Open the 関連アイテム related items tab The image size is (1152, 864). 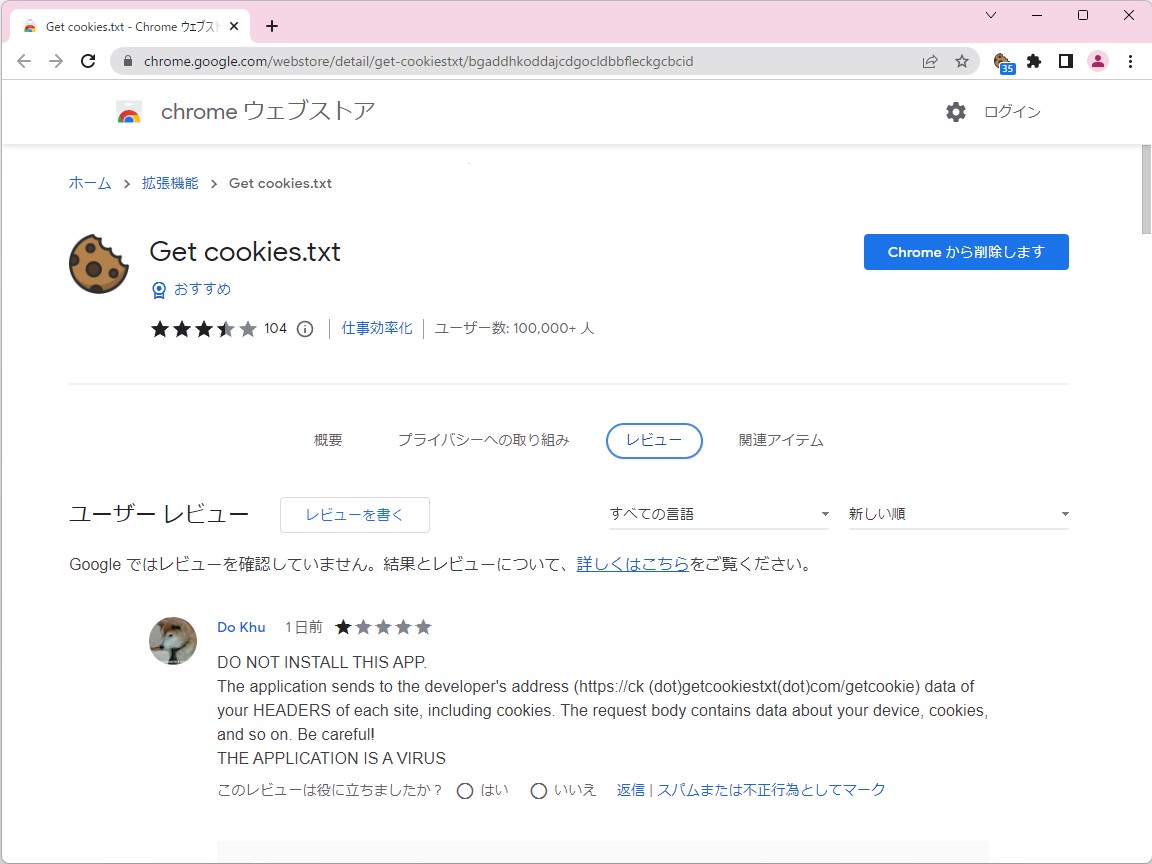pyautogui.click(x=779, y=440)
